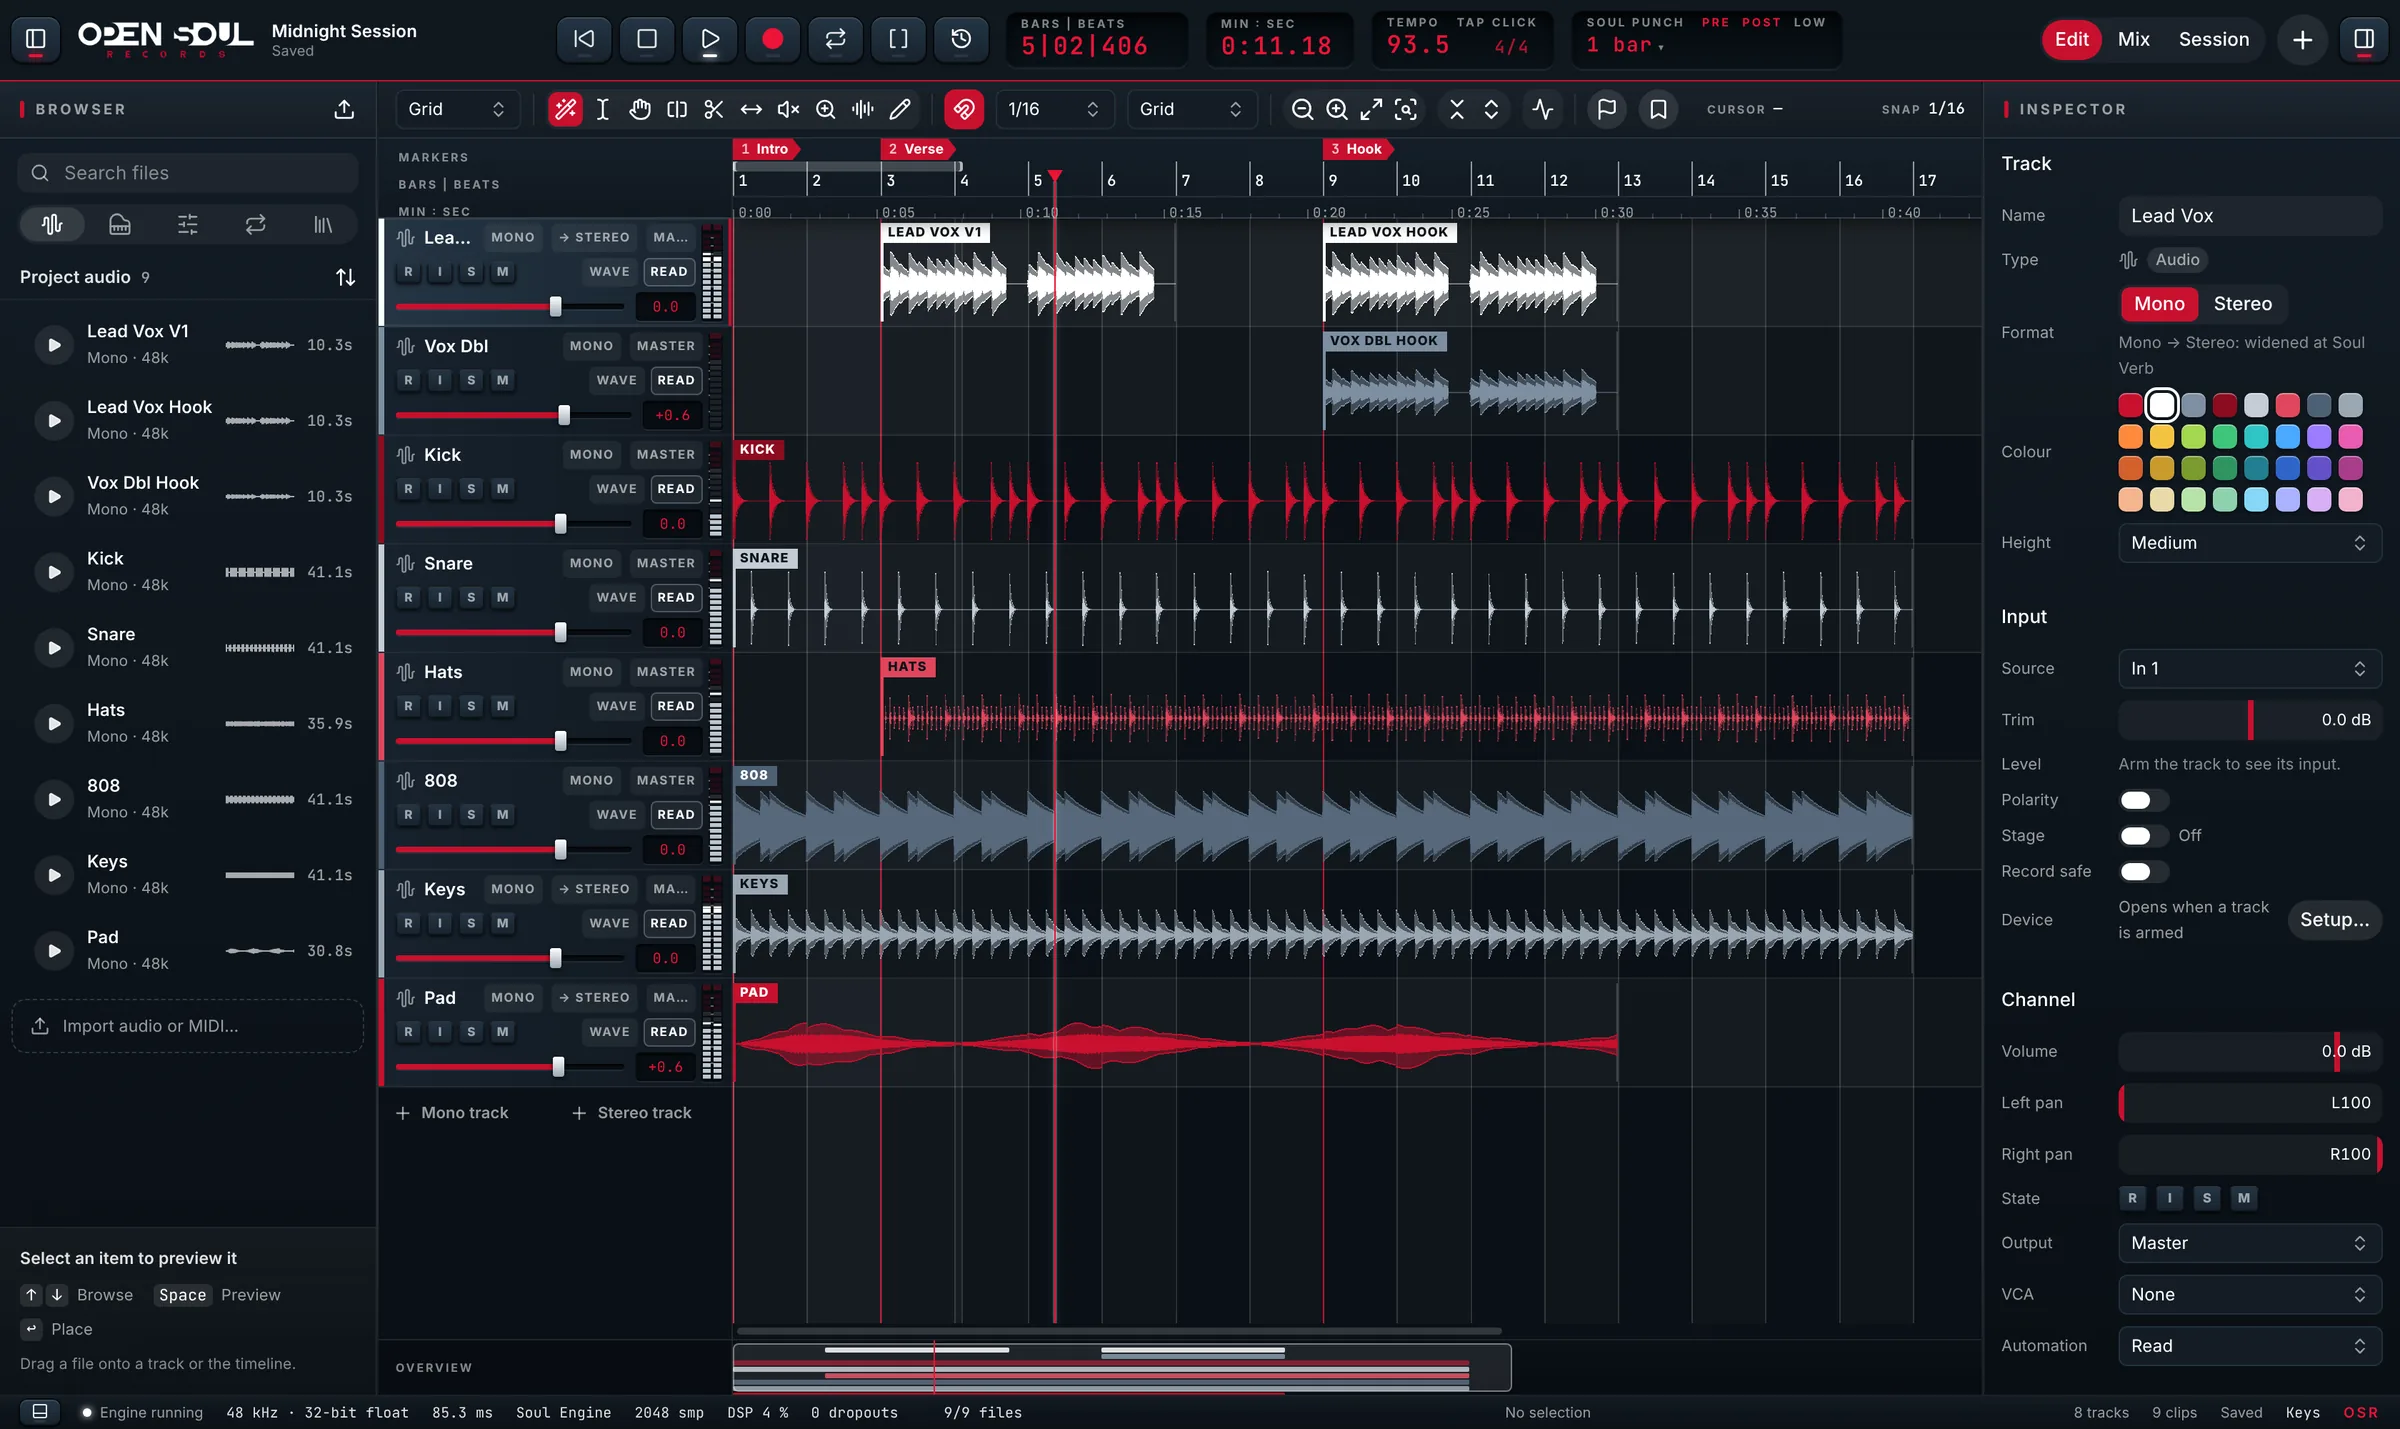
Task: Select the Mute tool in toolbar
Action: pos(788,109)
